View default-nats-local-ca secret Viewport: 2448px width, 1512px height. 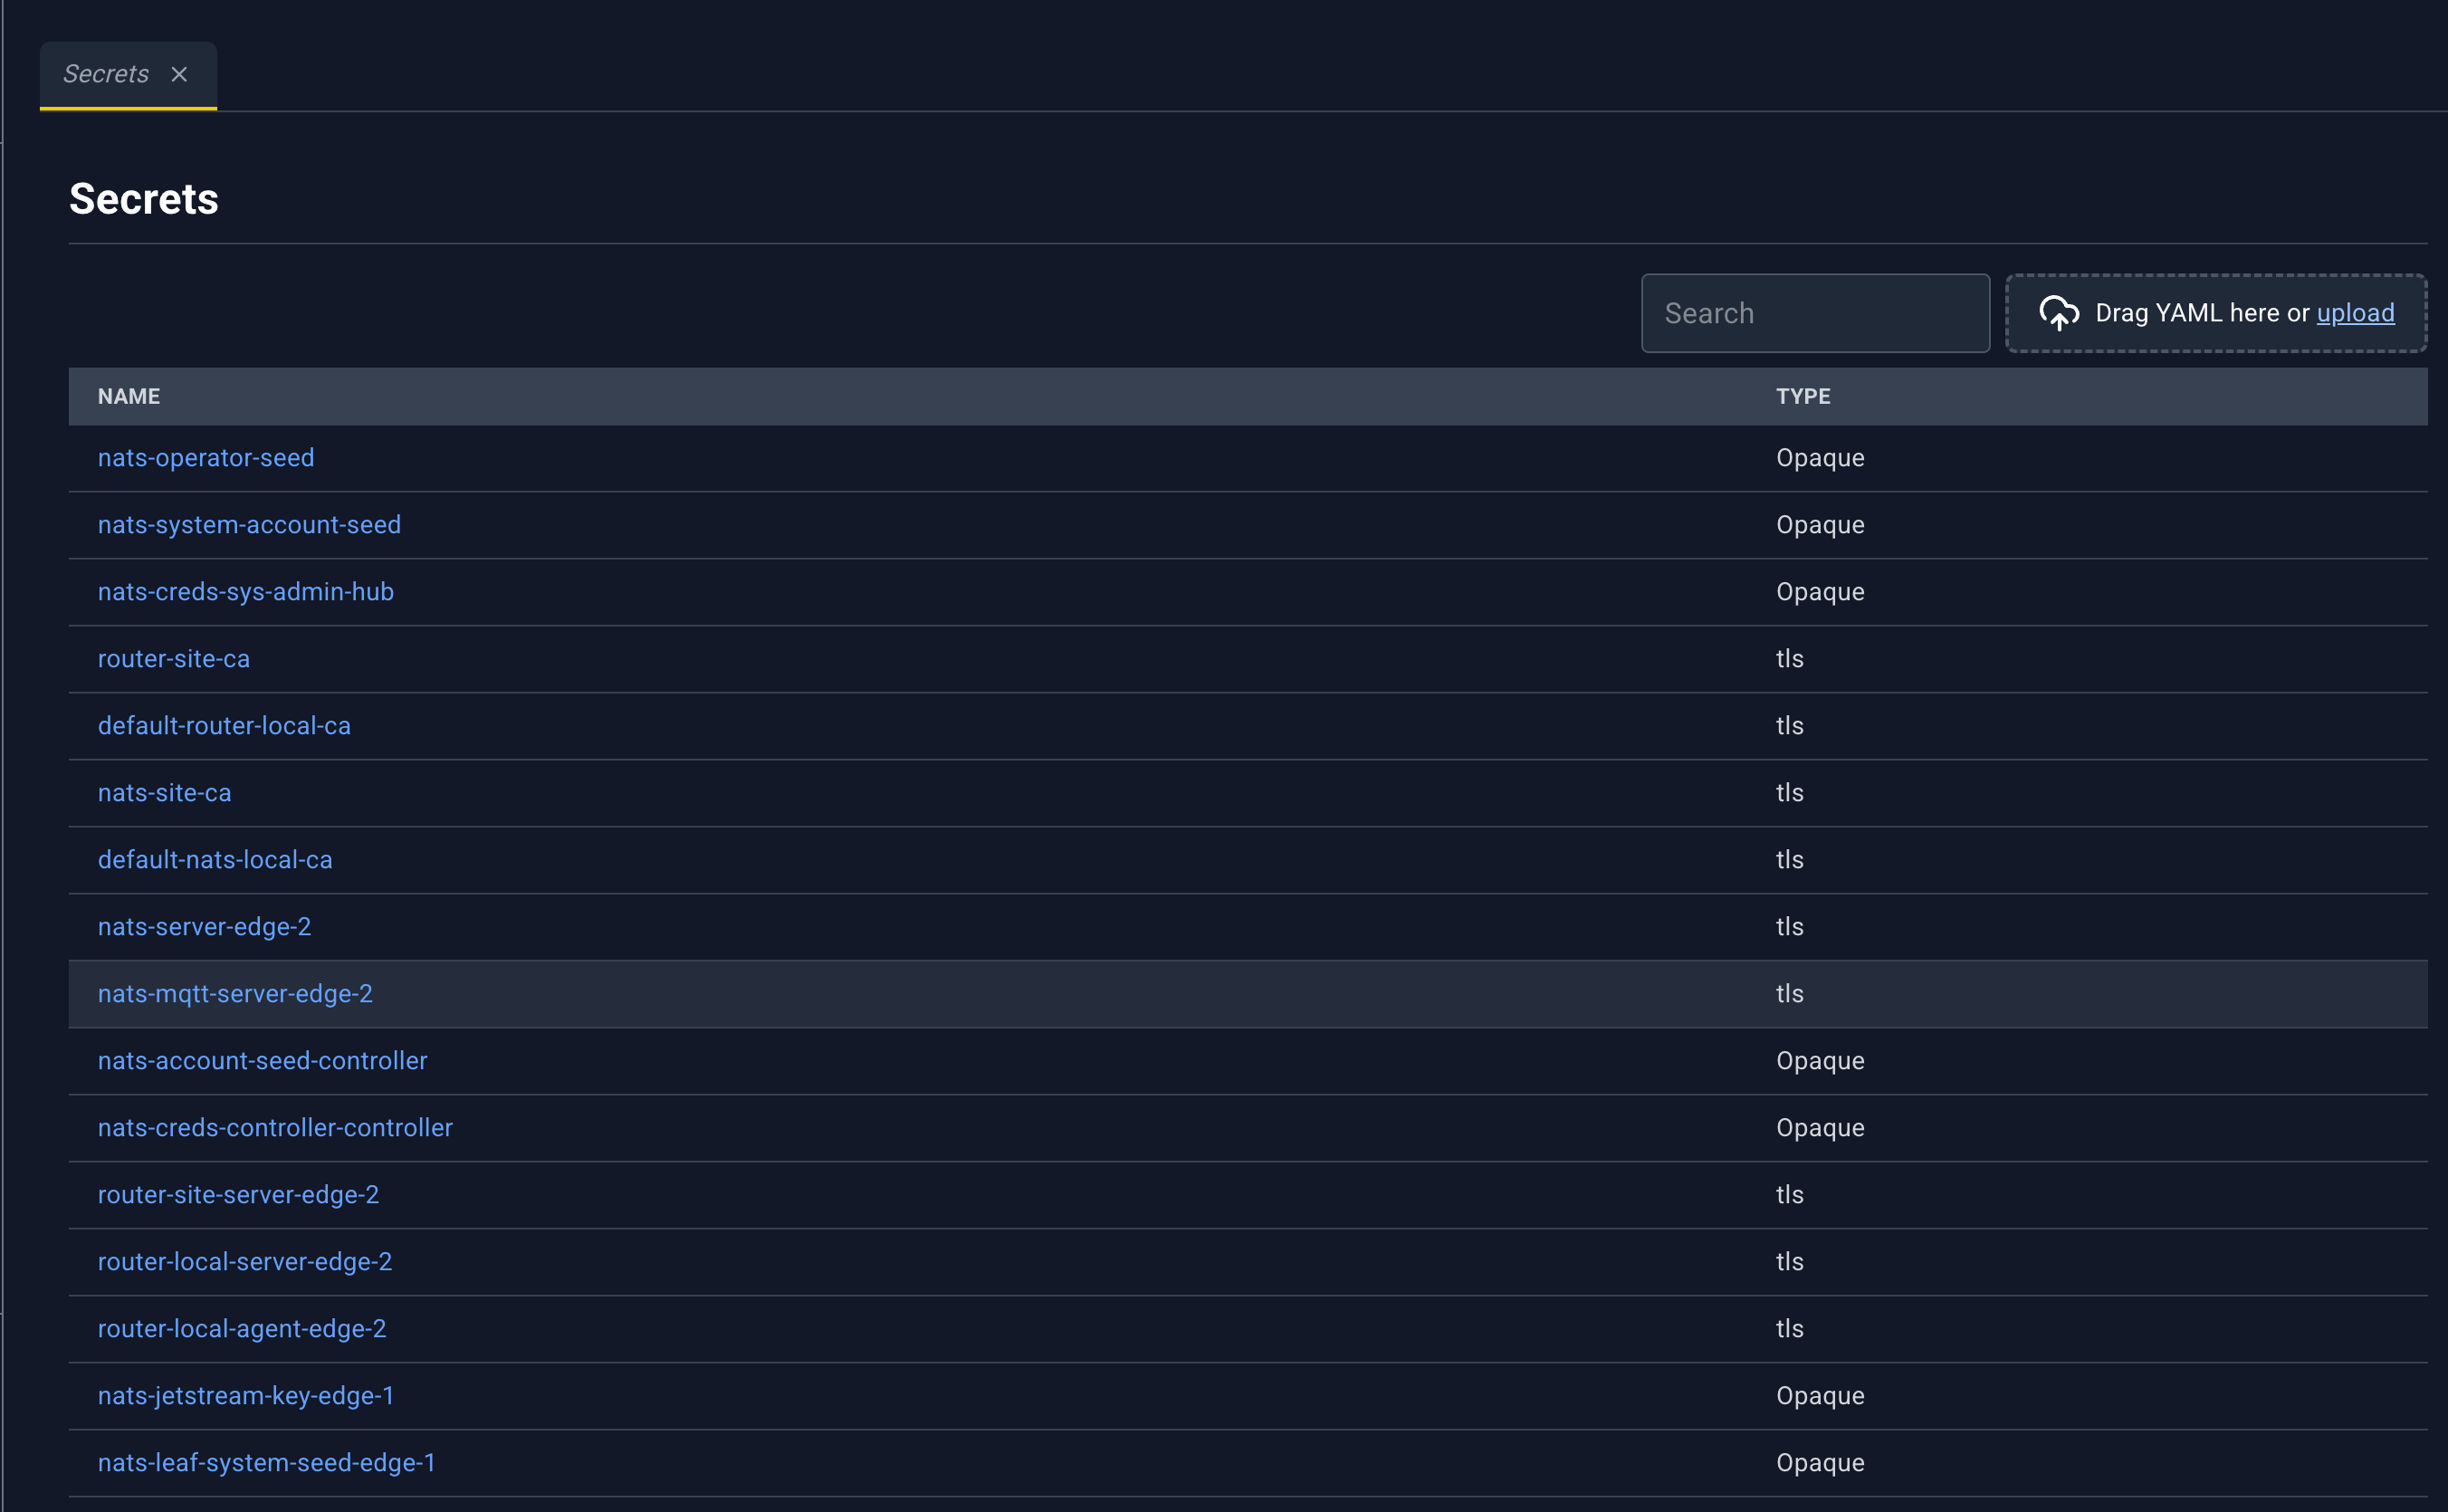[215, 860]
